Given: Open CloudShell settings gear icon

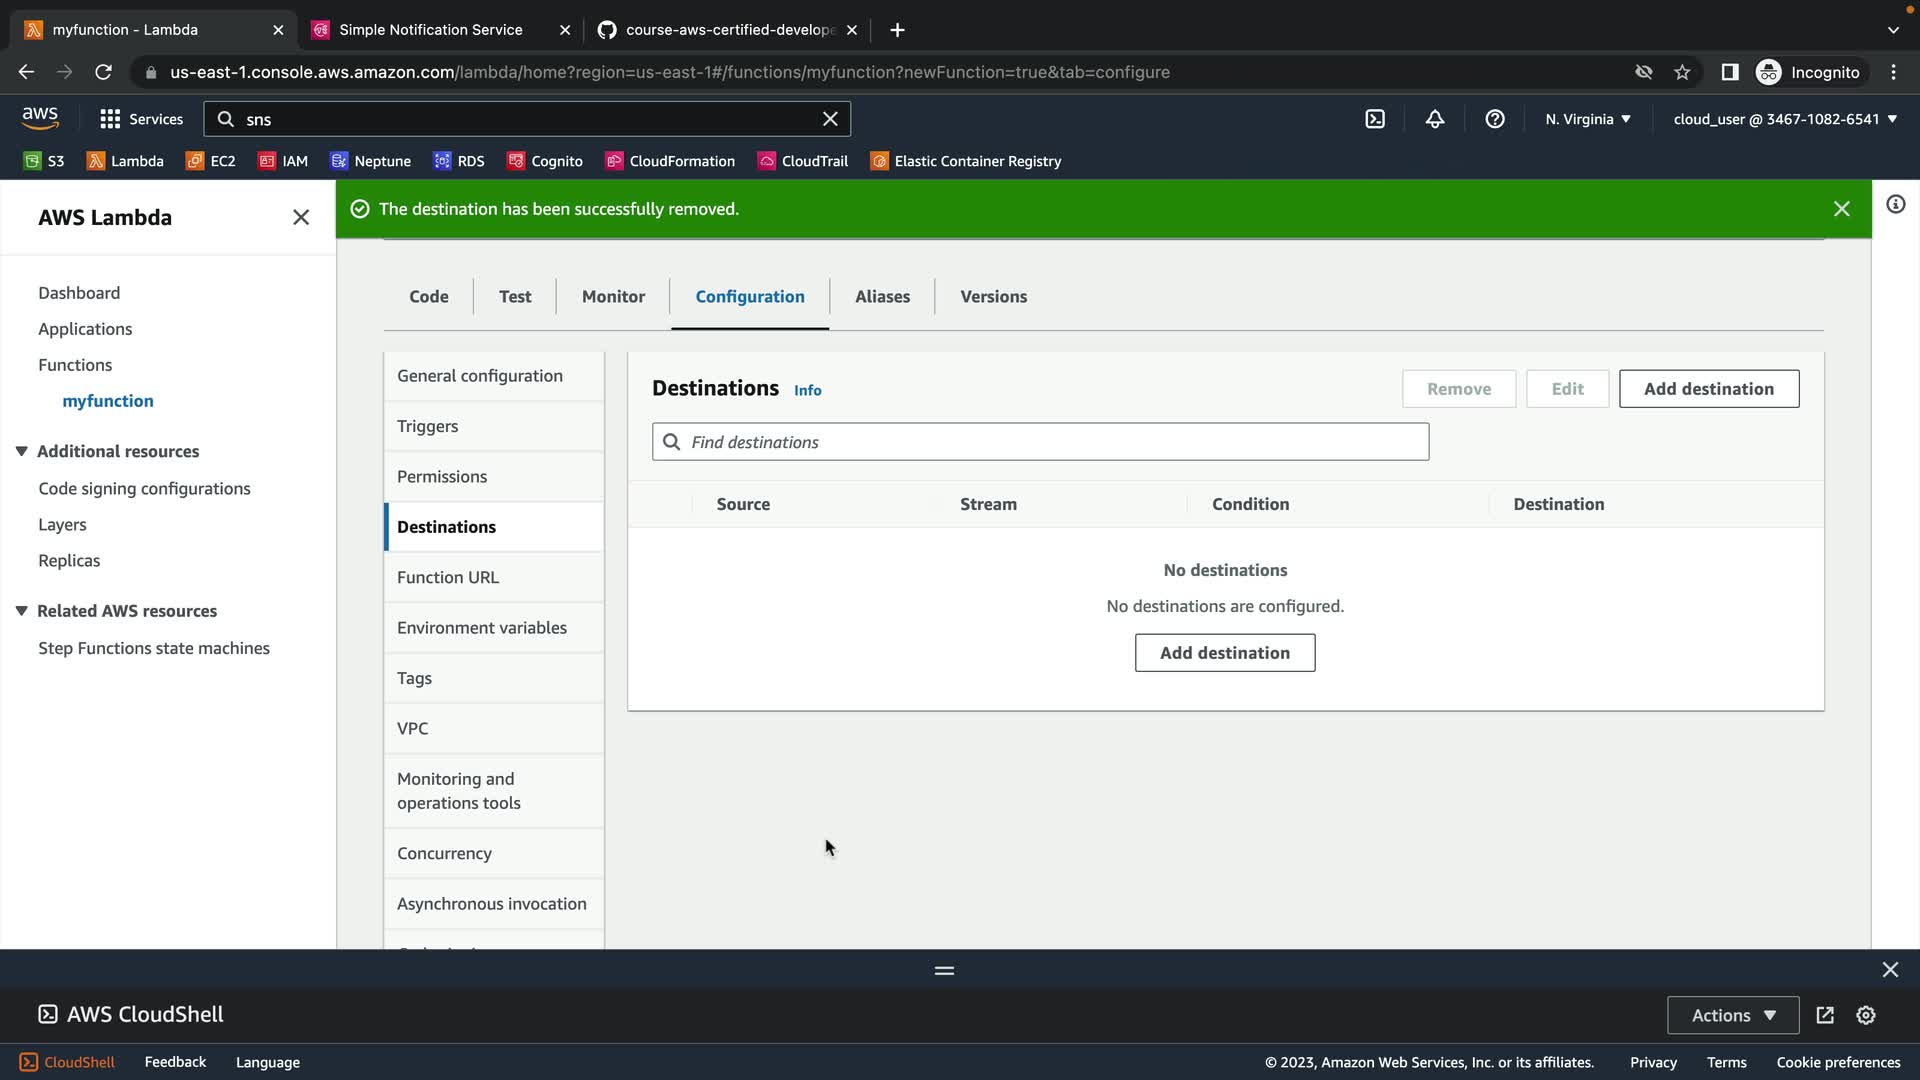Looking at the screenshot, I should pos(1866,1015).
